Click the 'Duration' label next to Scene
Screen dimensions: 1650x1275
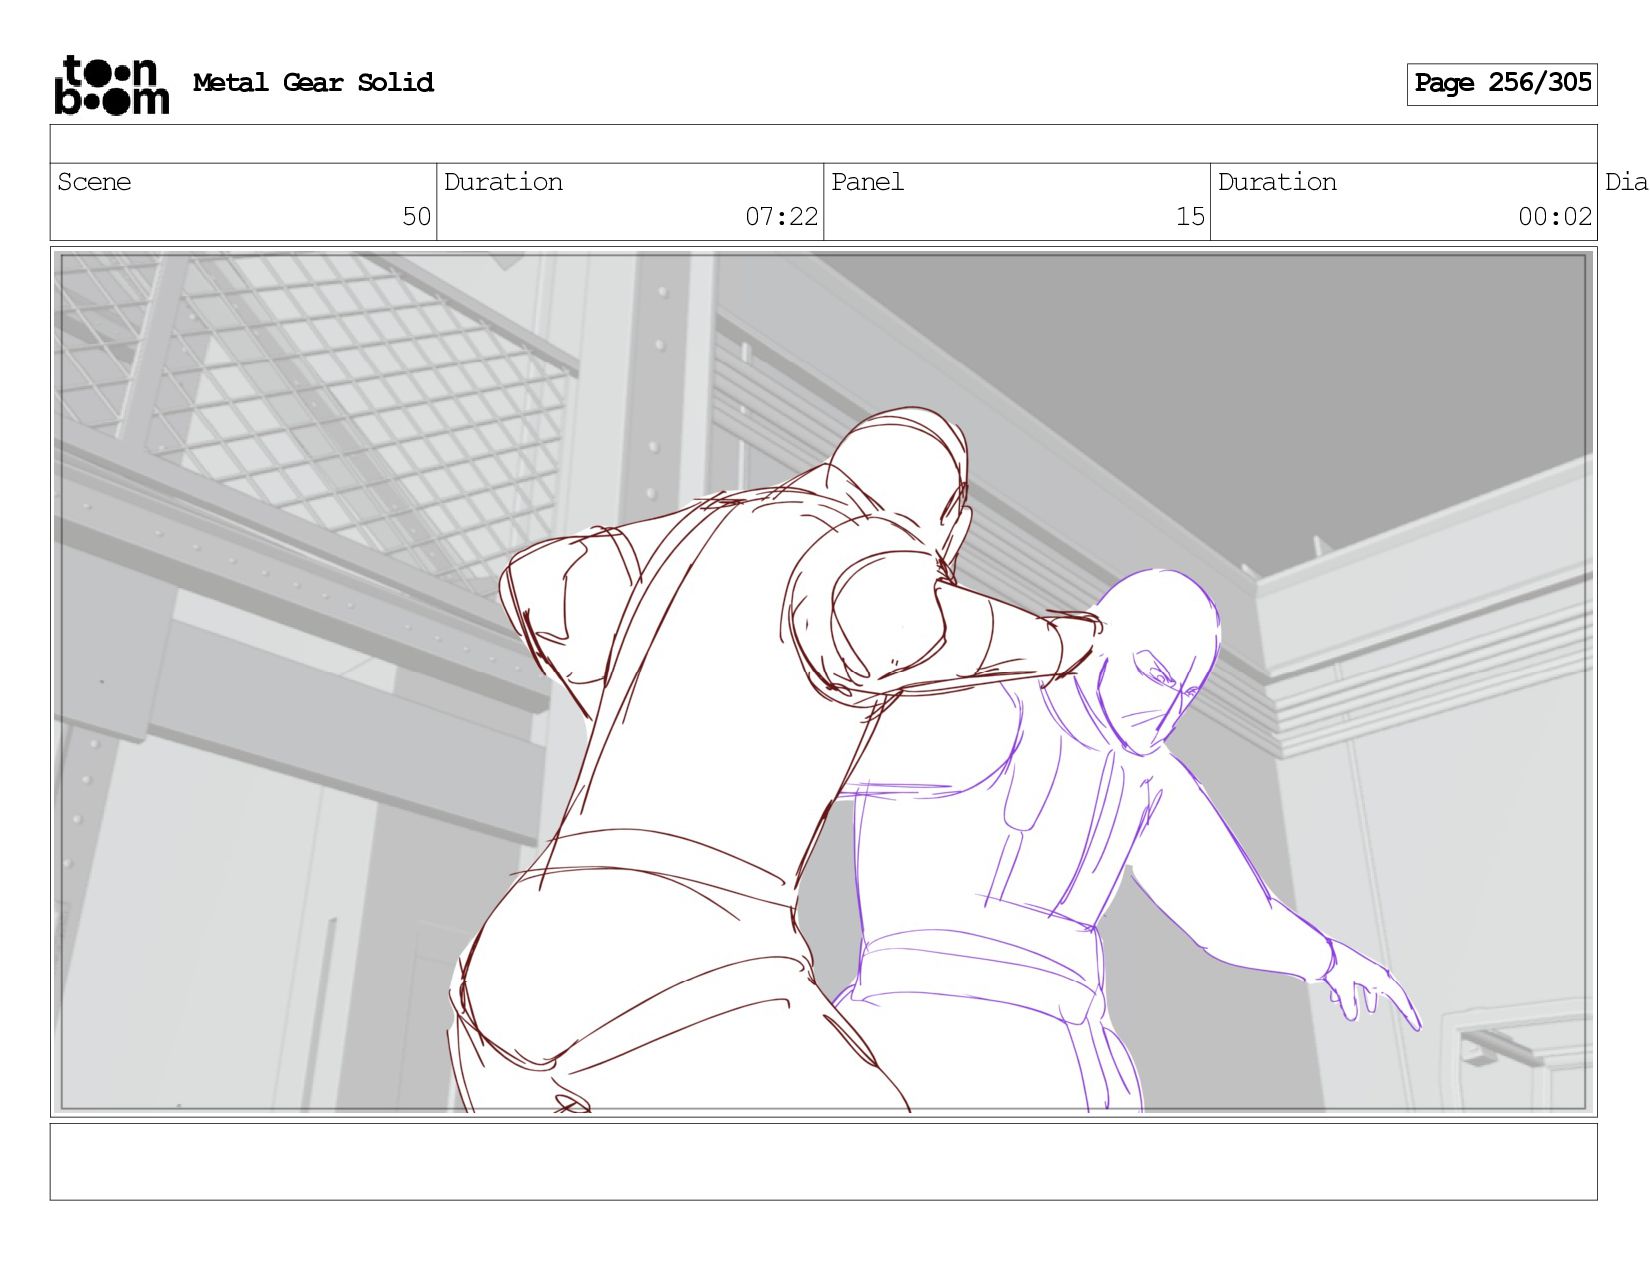click(503, 182)
